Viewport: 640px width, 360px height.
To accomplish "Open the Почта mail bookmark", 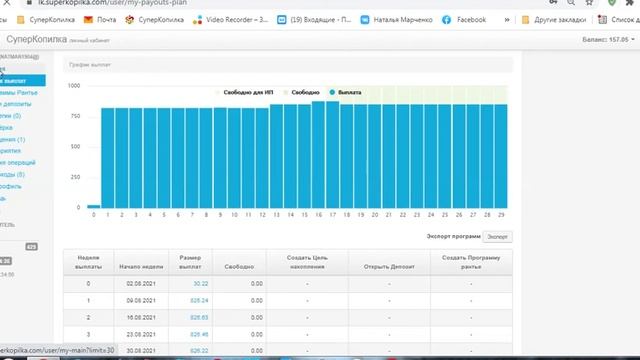I will click(100, 20).
